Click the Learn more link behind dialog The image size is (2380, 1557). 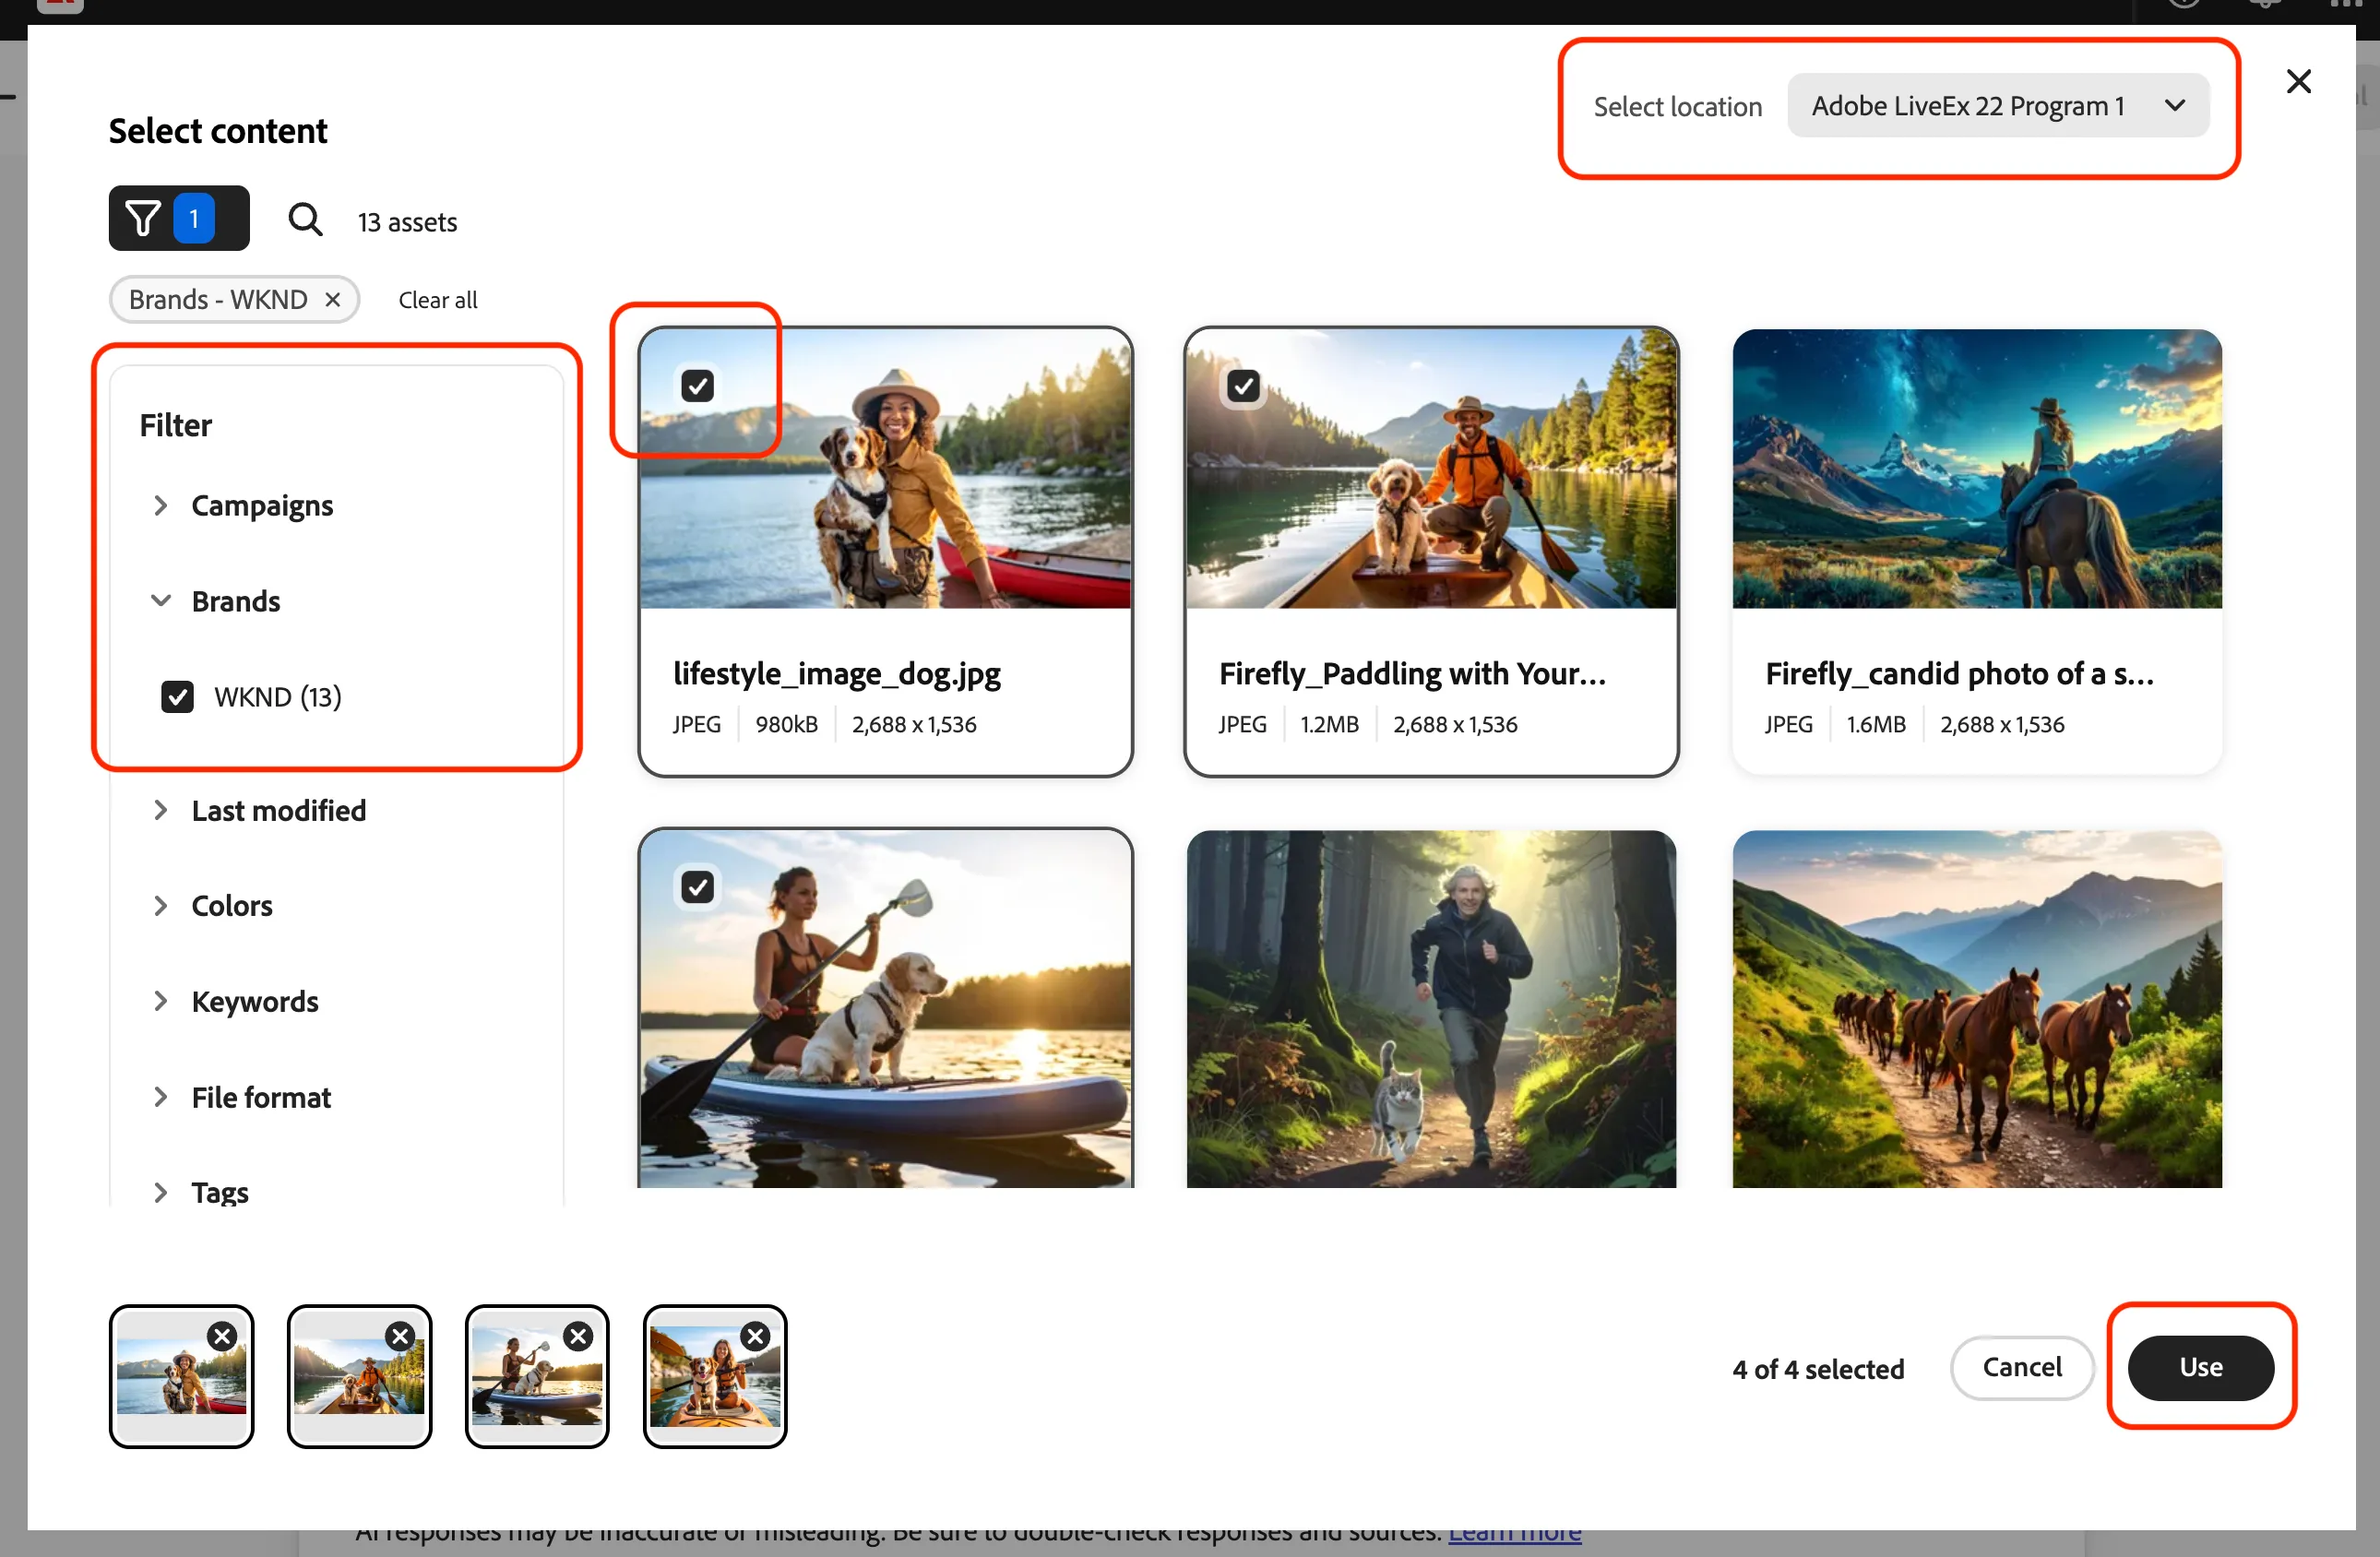1515,1535
